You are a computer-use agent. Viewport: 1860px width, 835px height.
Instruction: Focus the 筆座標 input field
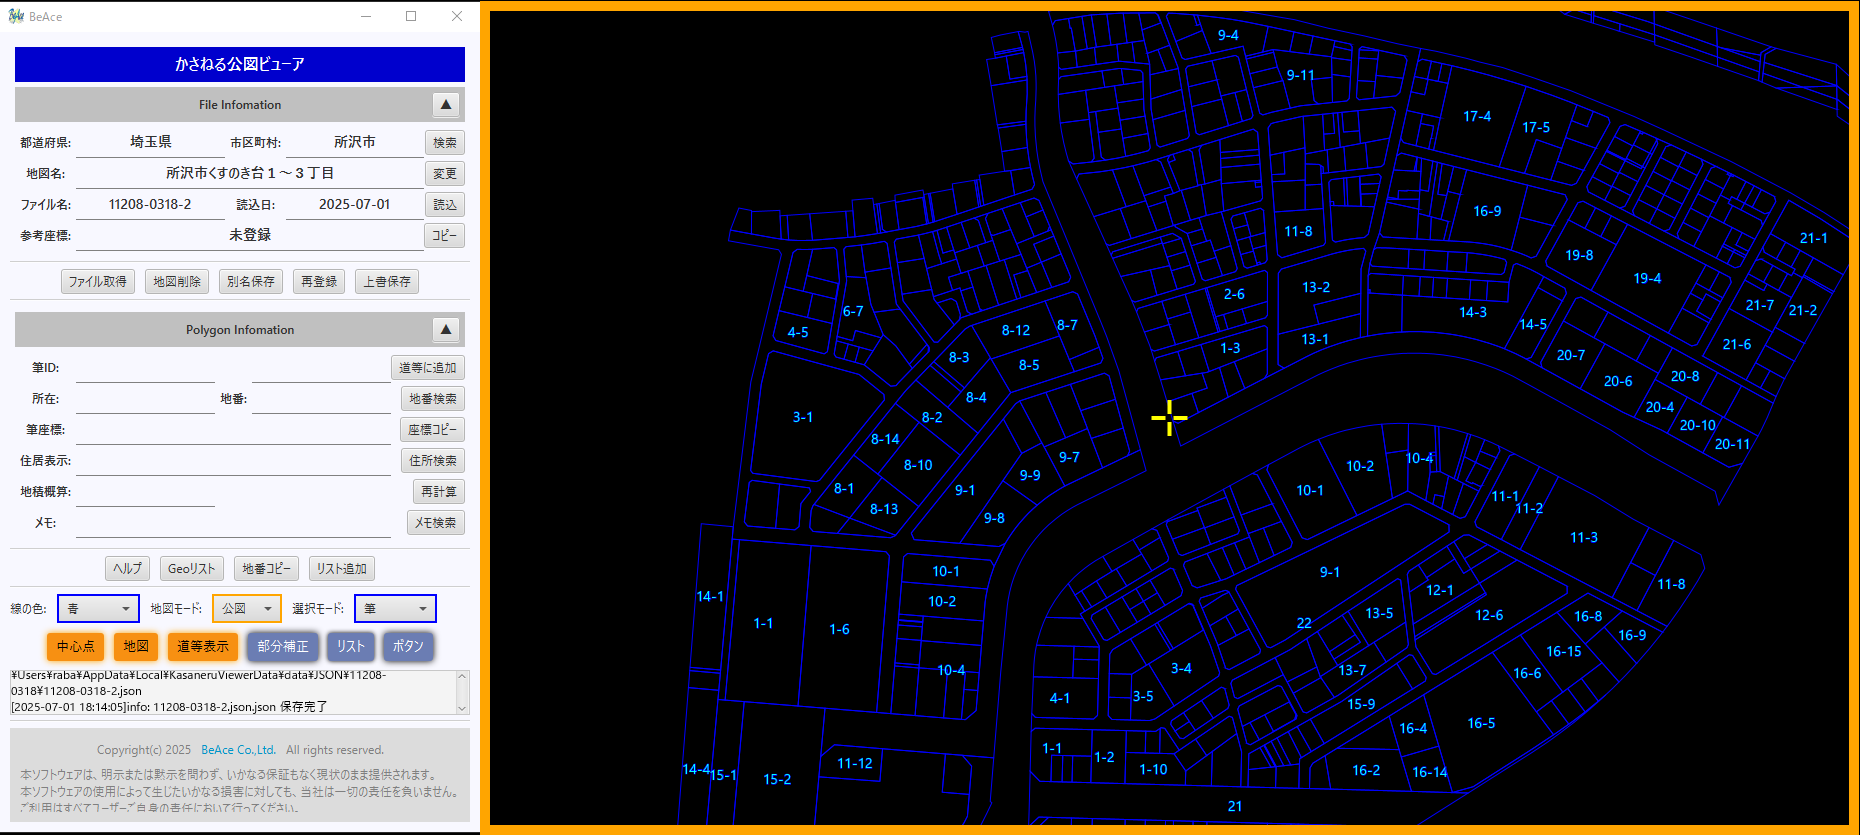233,430
